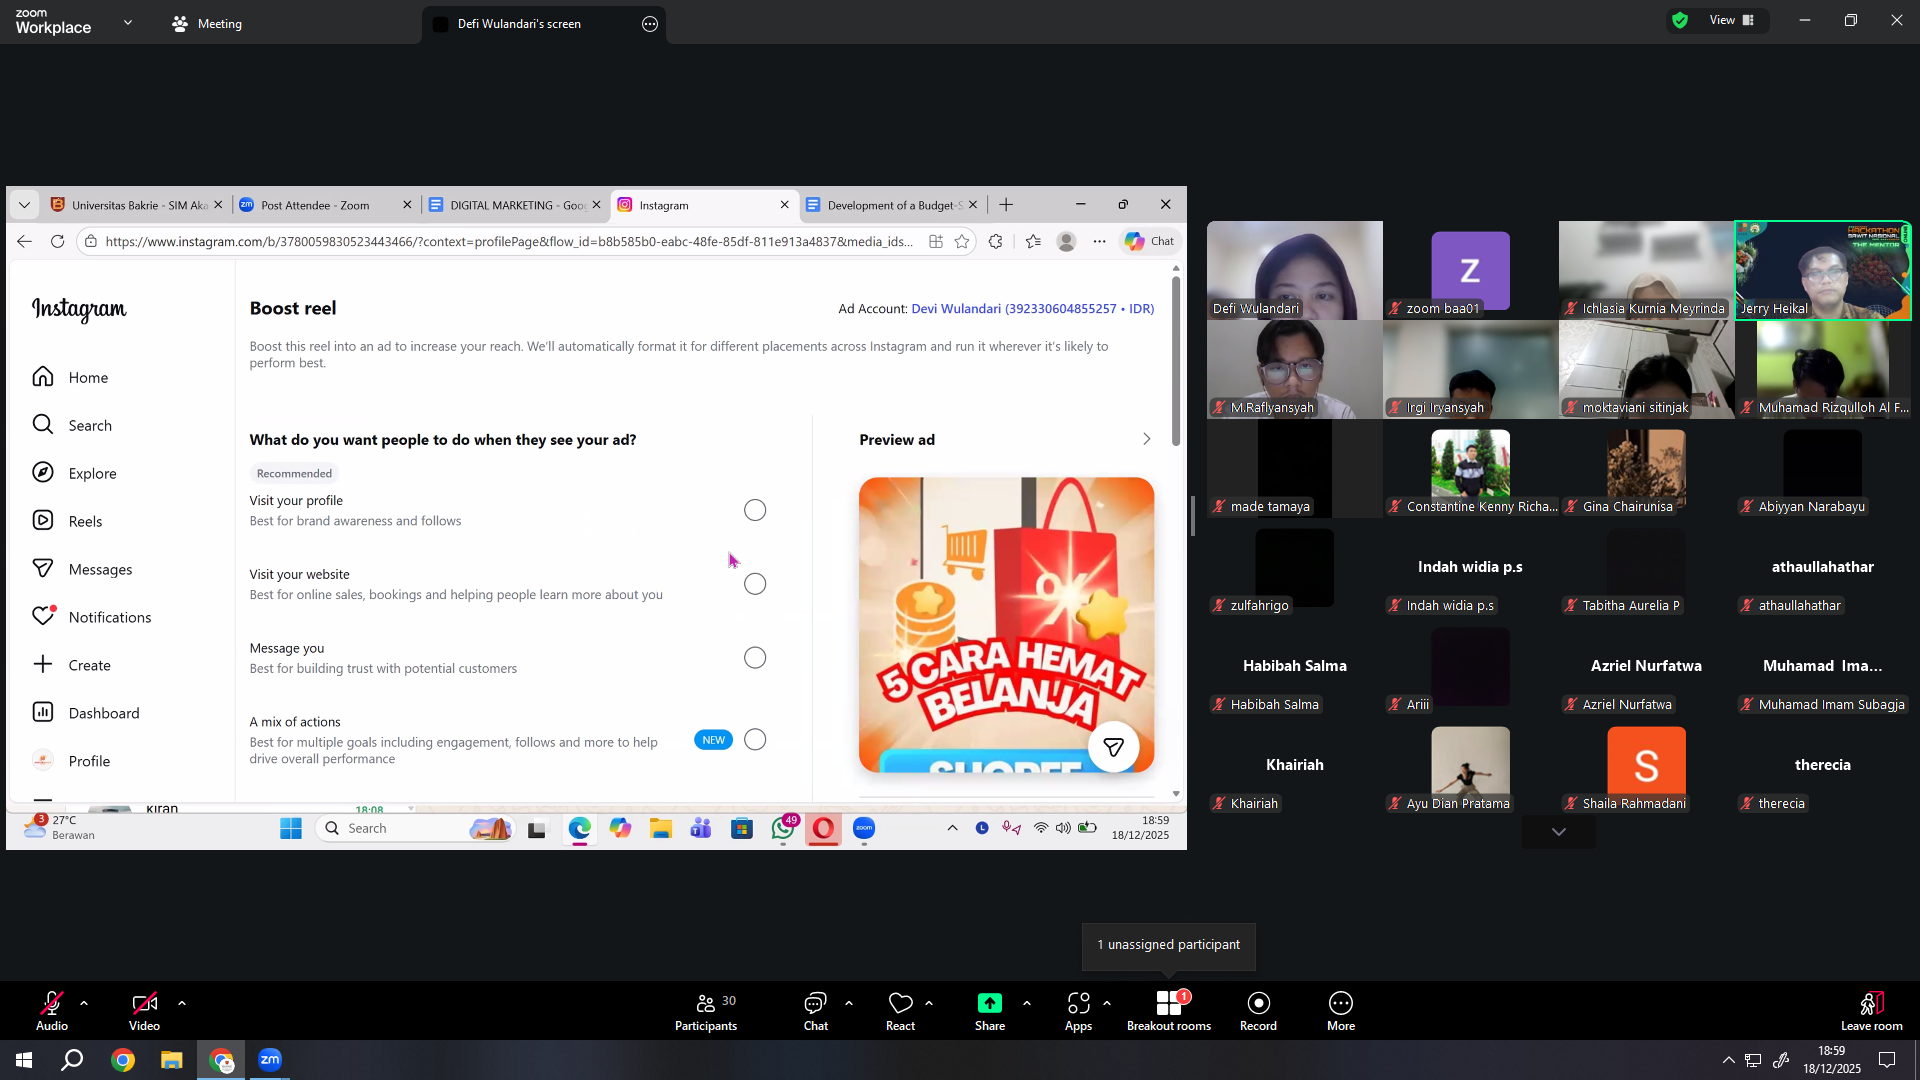
Task: Select Visit your profile radio option
Action: tap(755, 510)
